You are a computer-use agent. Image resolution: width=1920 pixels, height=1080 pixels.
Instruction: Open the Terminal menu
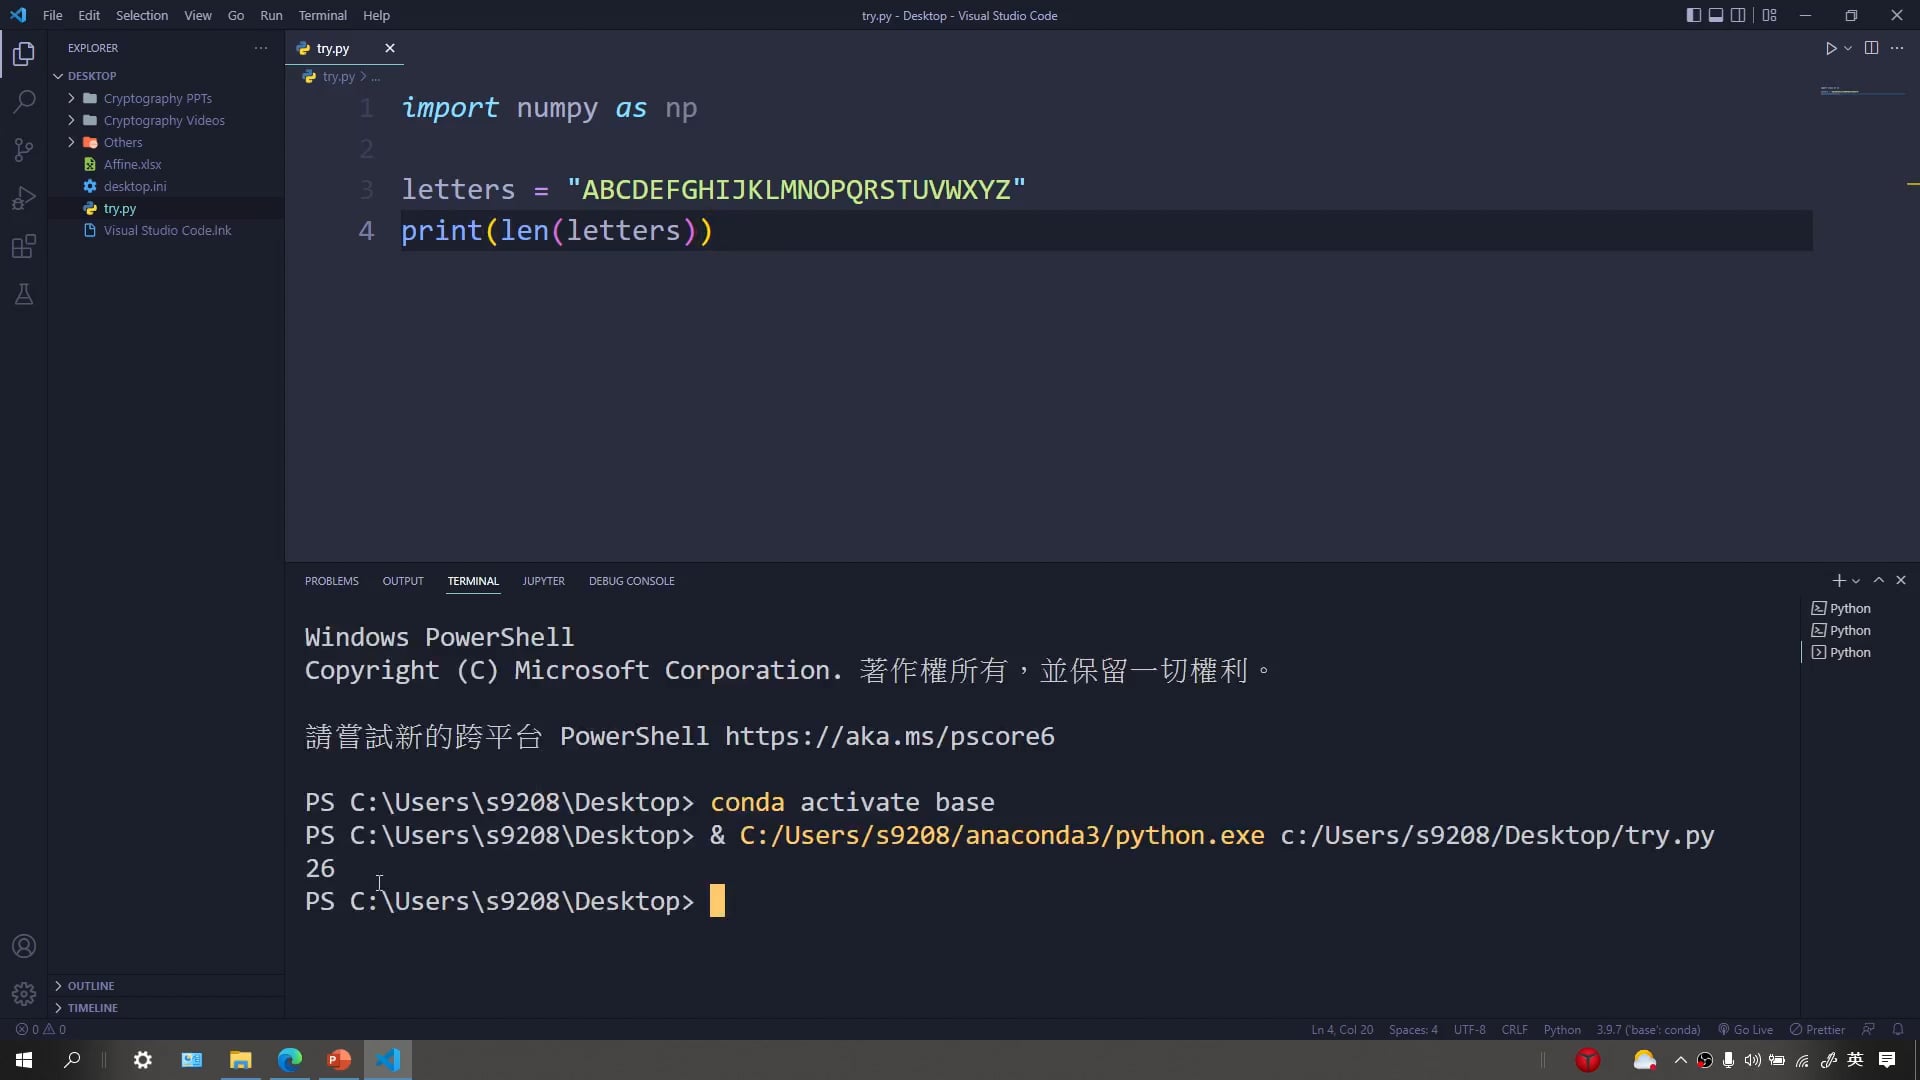click(x=322, y=15)
